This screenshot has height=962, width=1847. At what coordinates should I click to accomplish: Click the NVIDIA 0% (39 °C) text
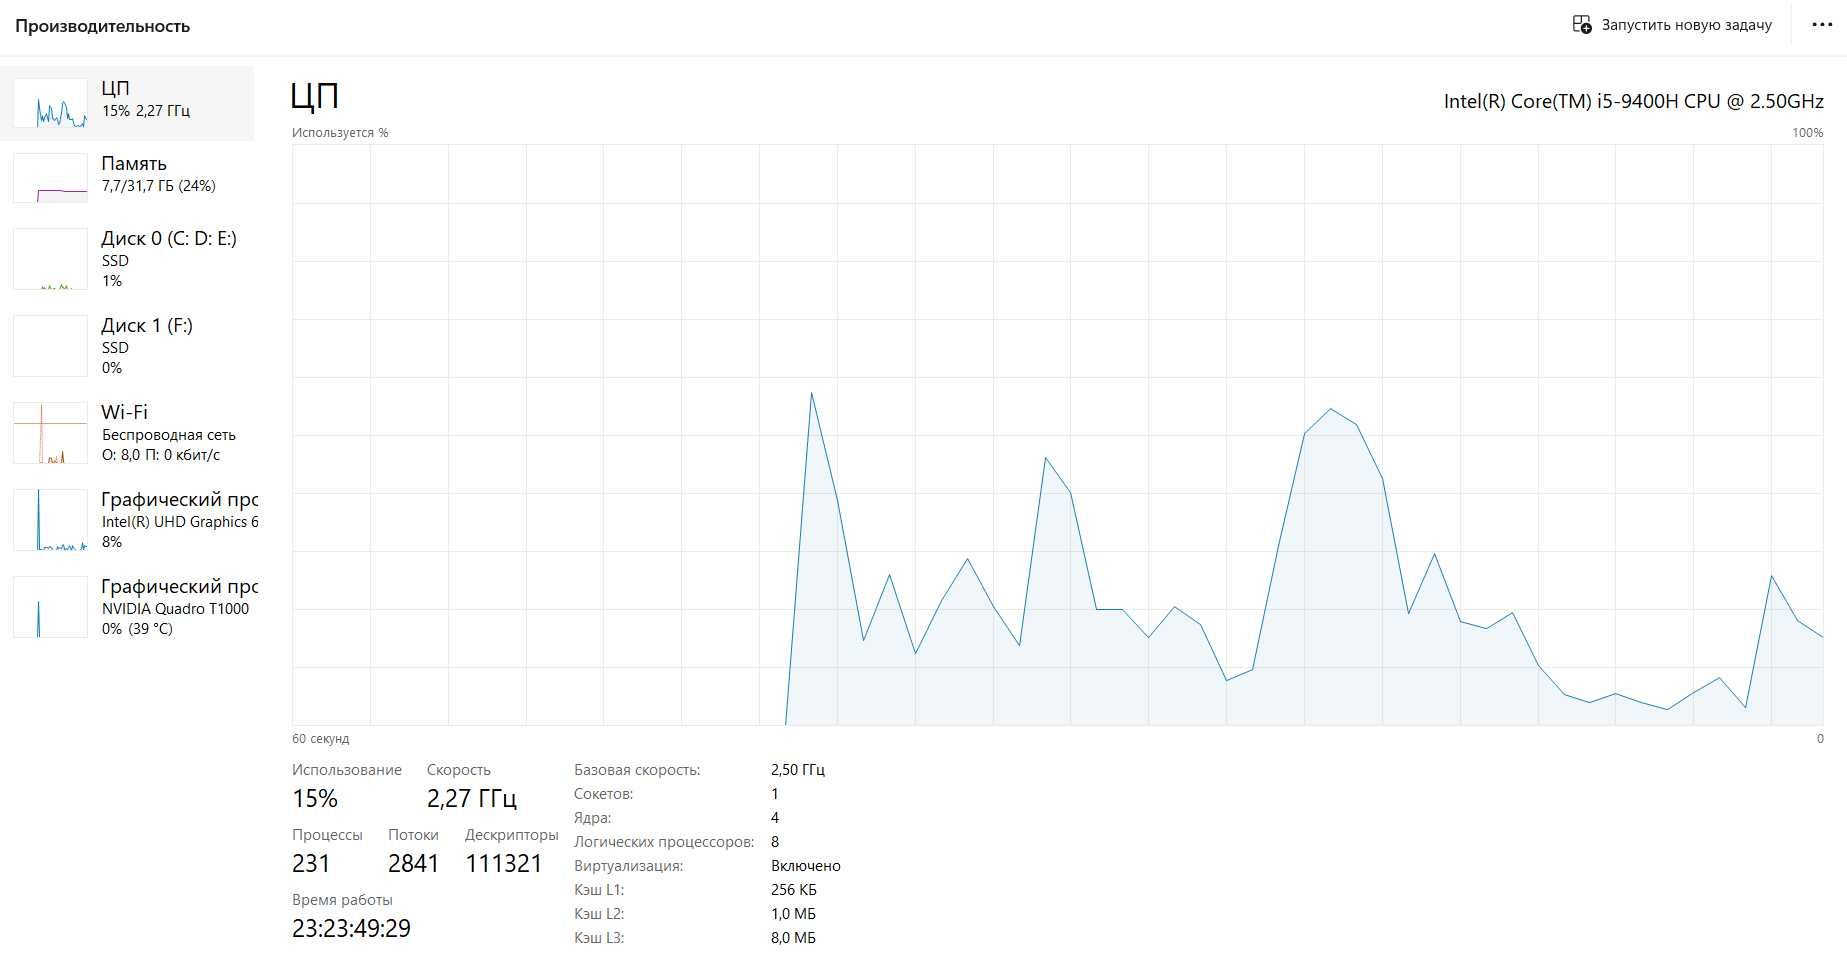(x=137, y=629)
